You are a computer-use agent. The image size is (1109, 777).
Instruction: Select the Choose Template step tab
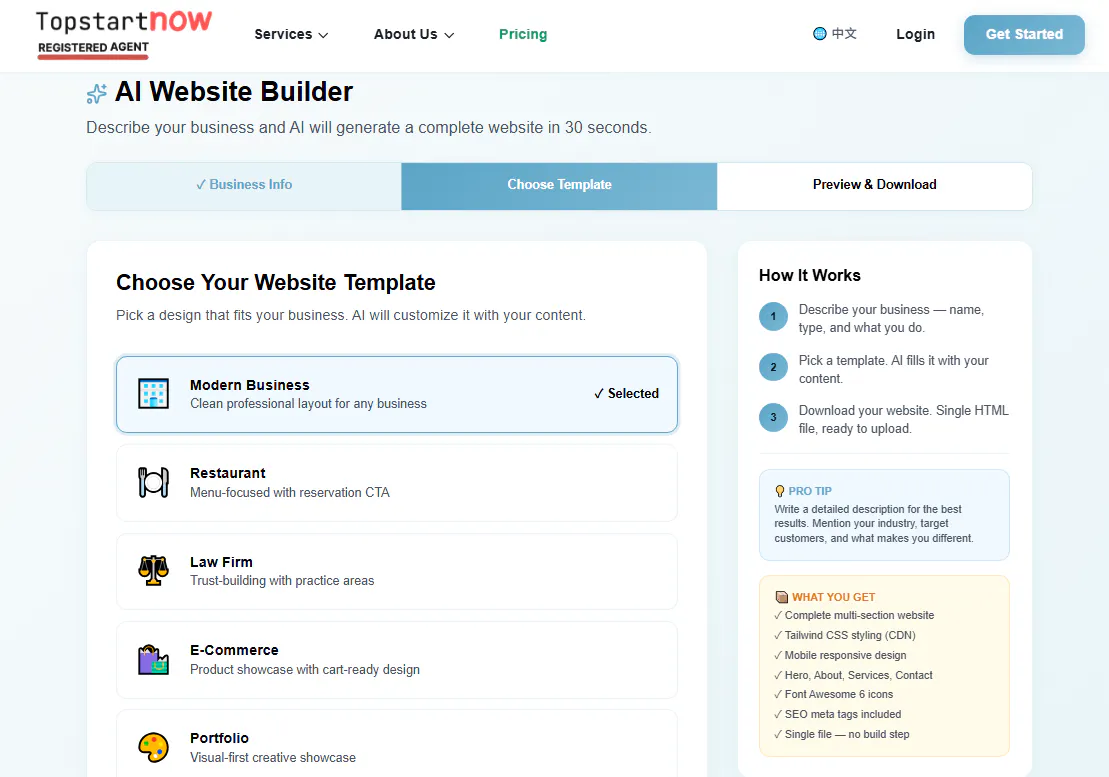coord(559,186)
